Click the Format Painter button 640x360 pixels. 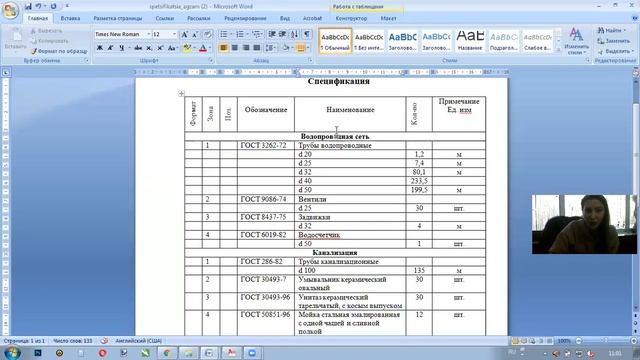60,51
